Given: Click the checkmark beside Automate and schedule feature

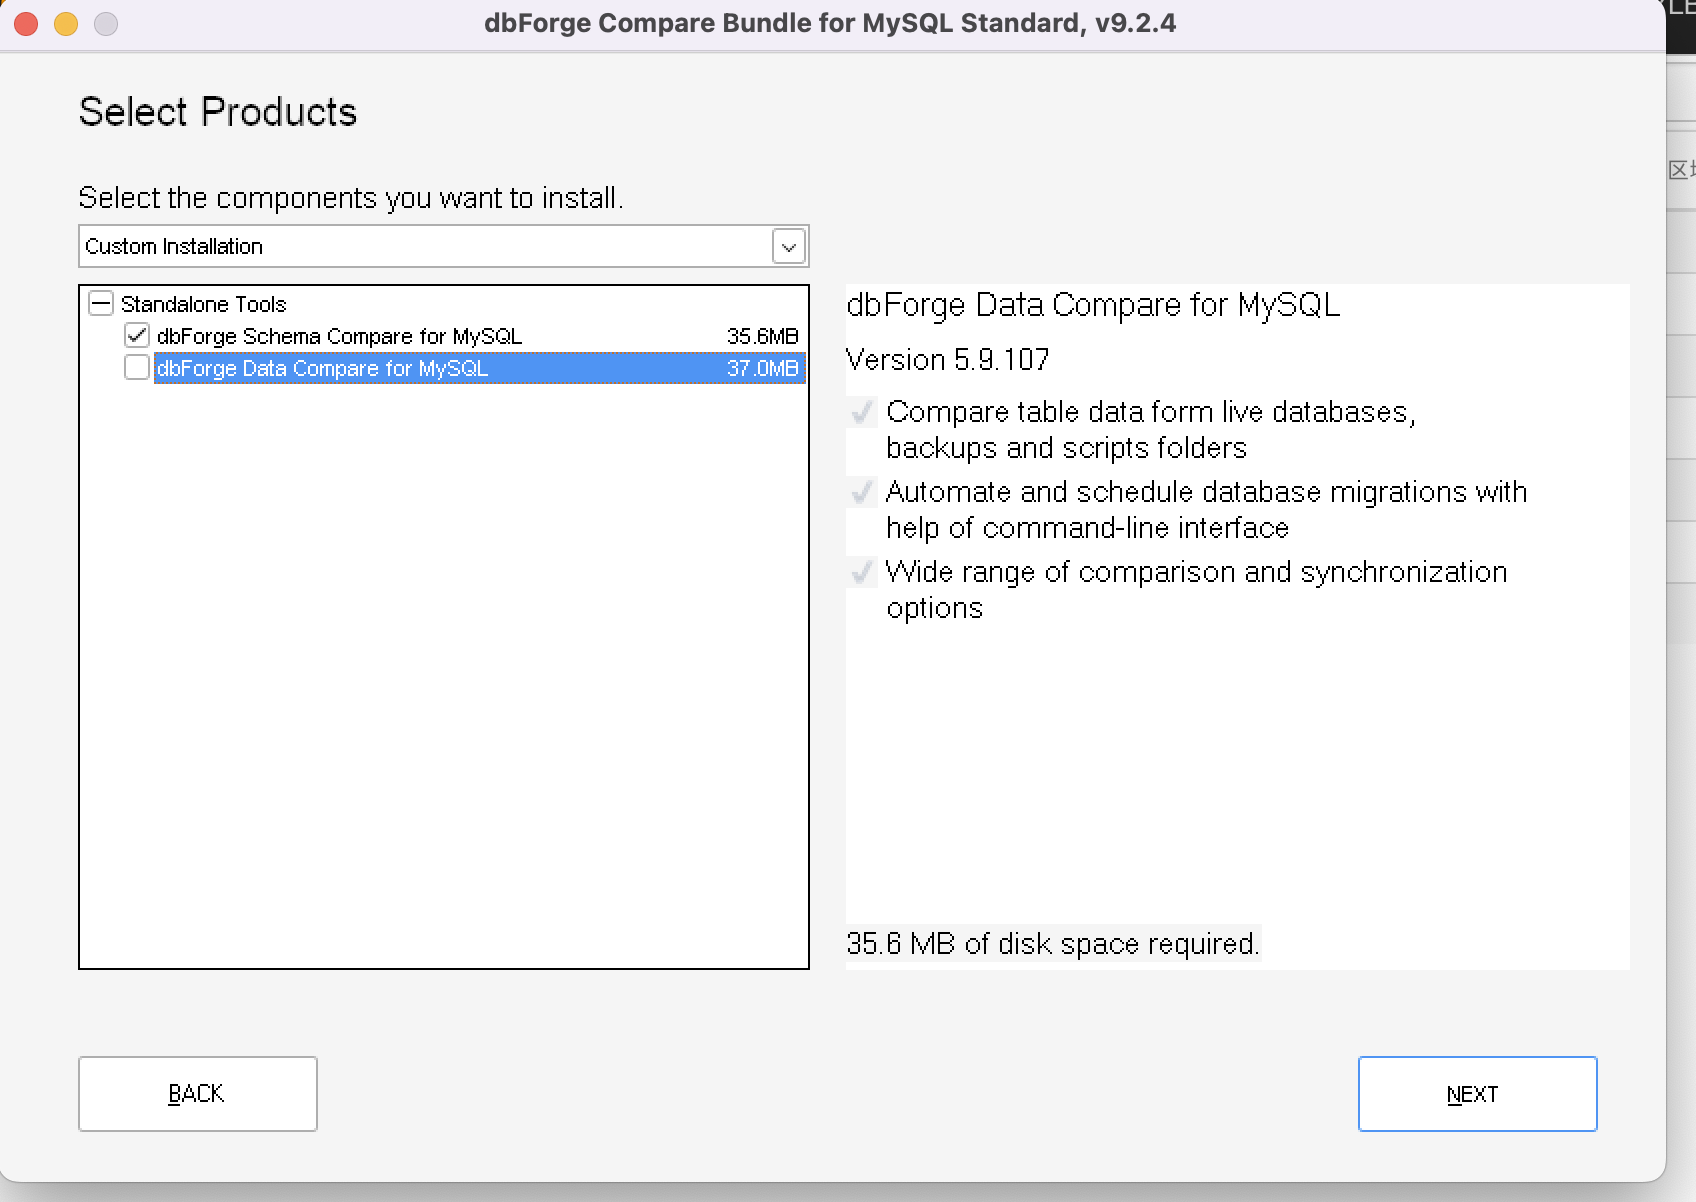Looking at the screenshot, I should coord(862,492).
